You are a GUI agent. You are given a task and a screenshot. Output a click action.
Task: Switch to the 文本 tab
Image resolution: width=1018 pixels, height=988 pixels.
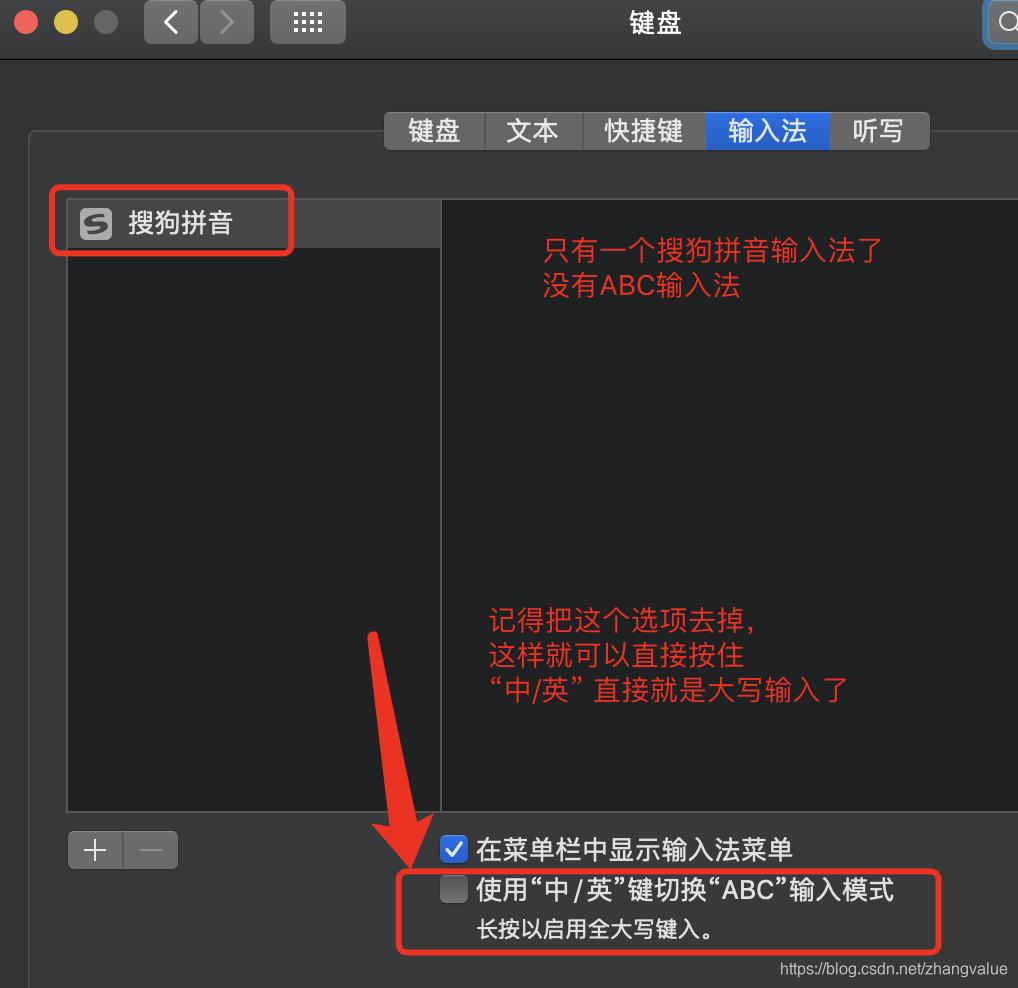point(533,131)
